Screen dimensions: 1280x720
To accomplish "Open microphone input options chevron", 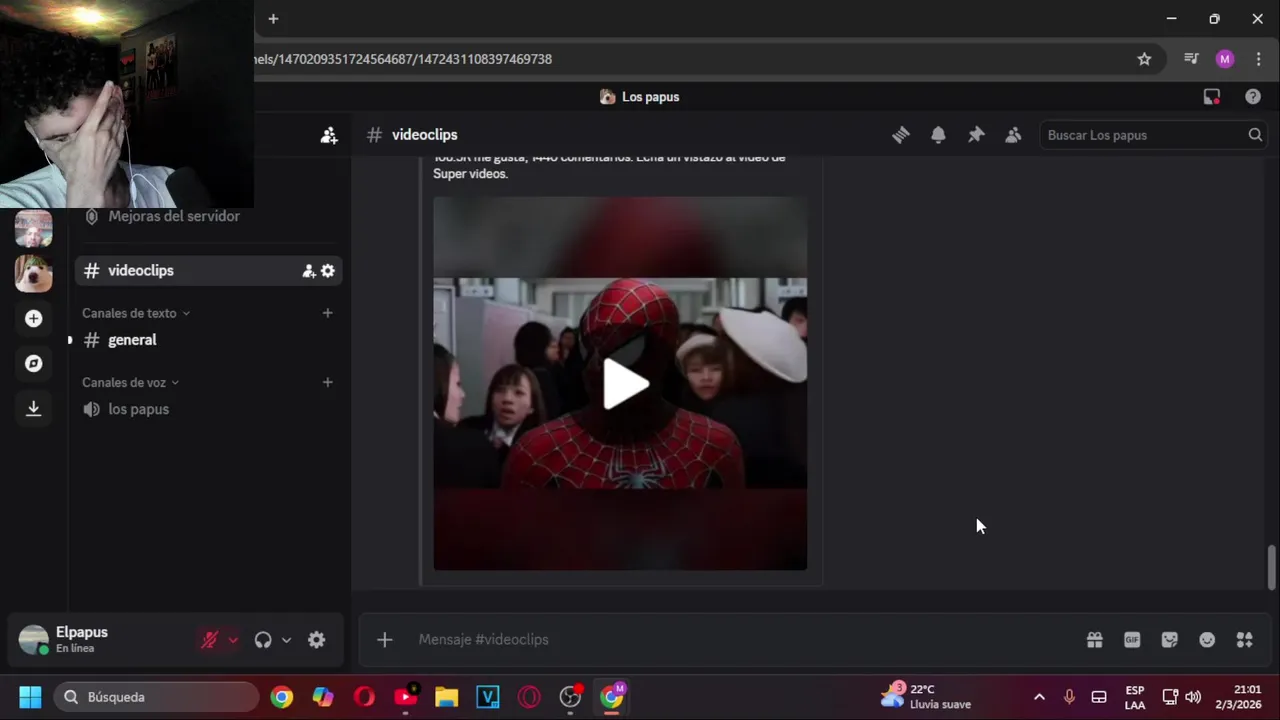I will tap(233, 640).
